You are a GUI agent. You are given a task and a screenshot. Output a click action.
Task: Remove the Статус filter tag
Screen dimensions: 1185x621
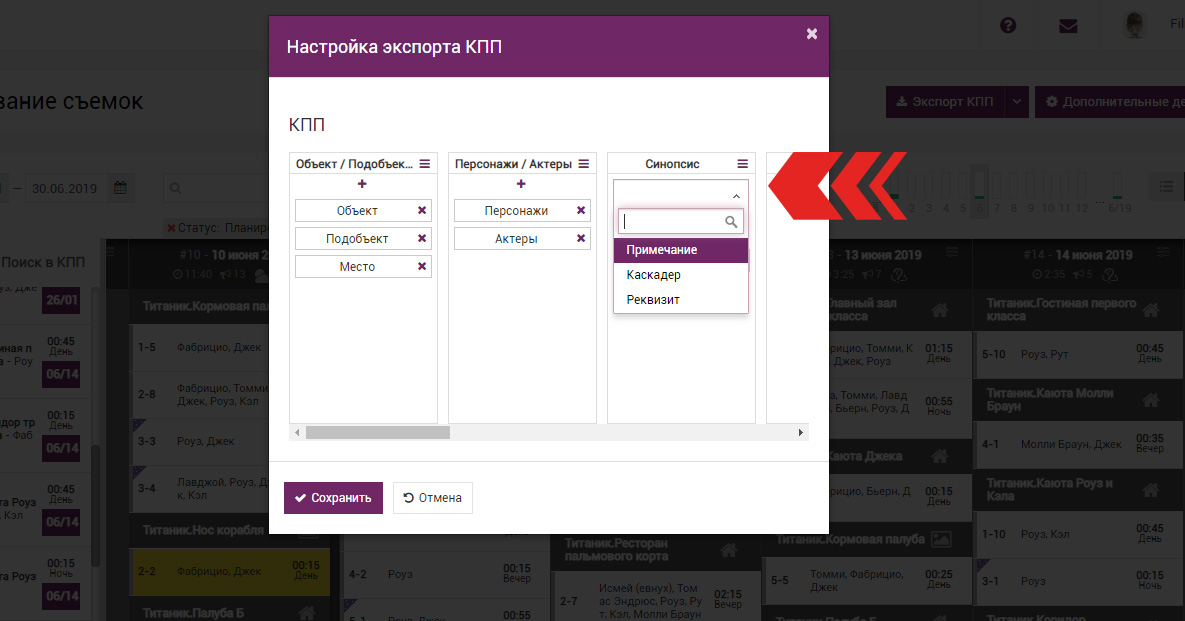(x=171, y=228)
